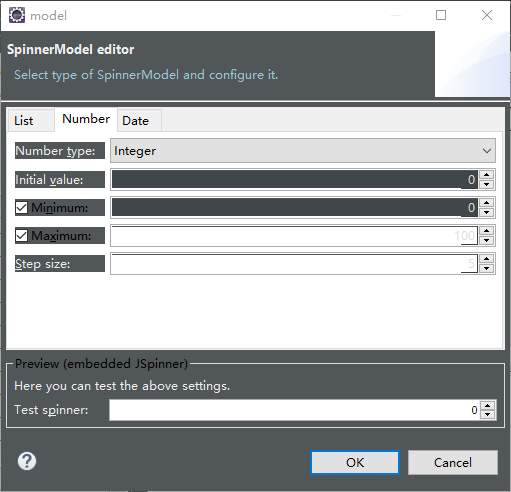Increment the Minimum spinner up arrow
Screen dimensions: 511x492
(487, 203)
